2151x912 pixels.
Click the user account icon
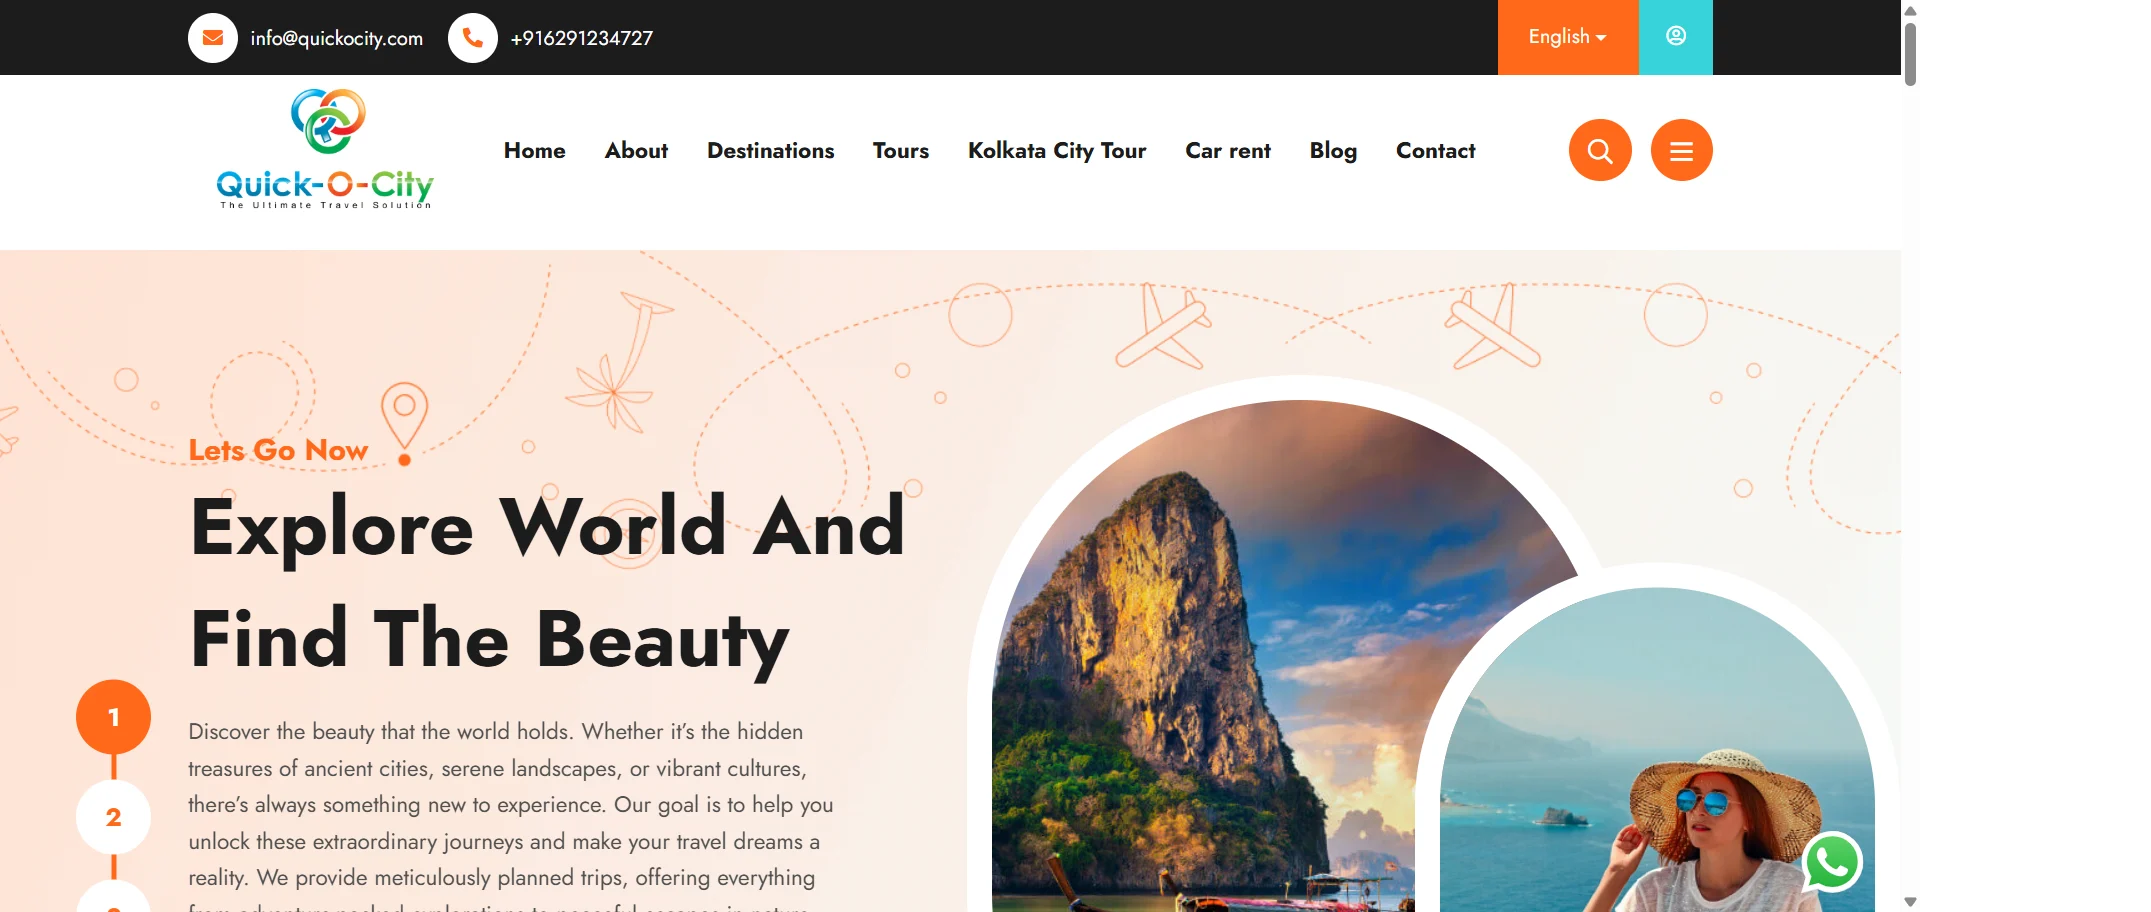pyautogui.click(x=1675, y=37)
